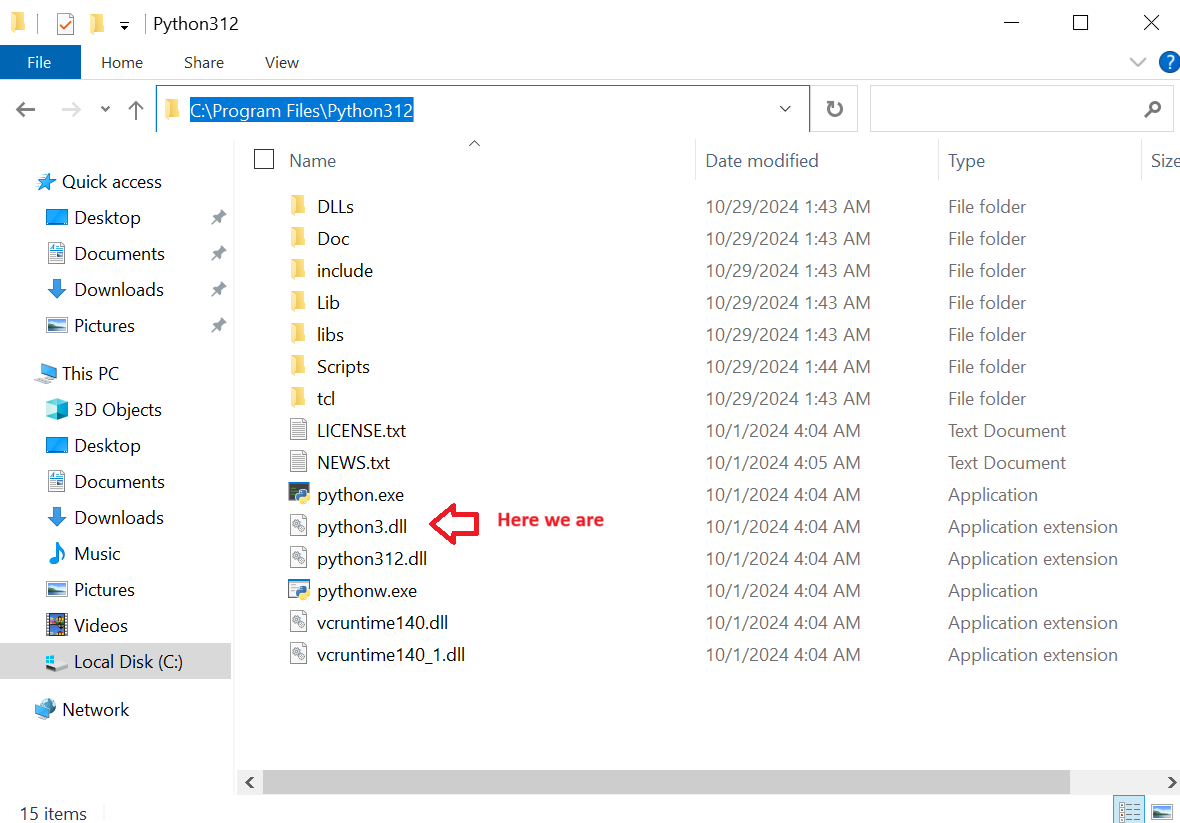This screenshot has width=1180, height=823.
Task: Select the vcruntime140.dll file icon
Action: [298, 622]
